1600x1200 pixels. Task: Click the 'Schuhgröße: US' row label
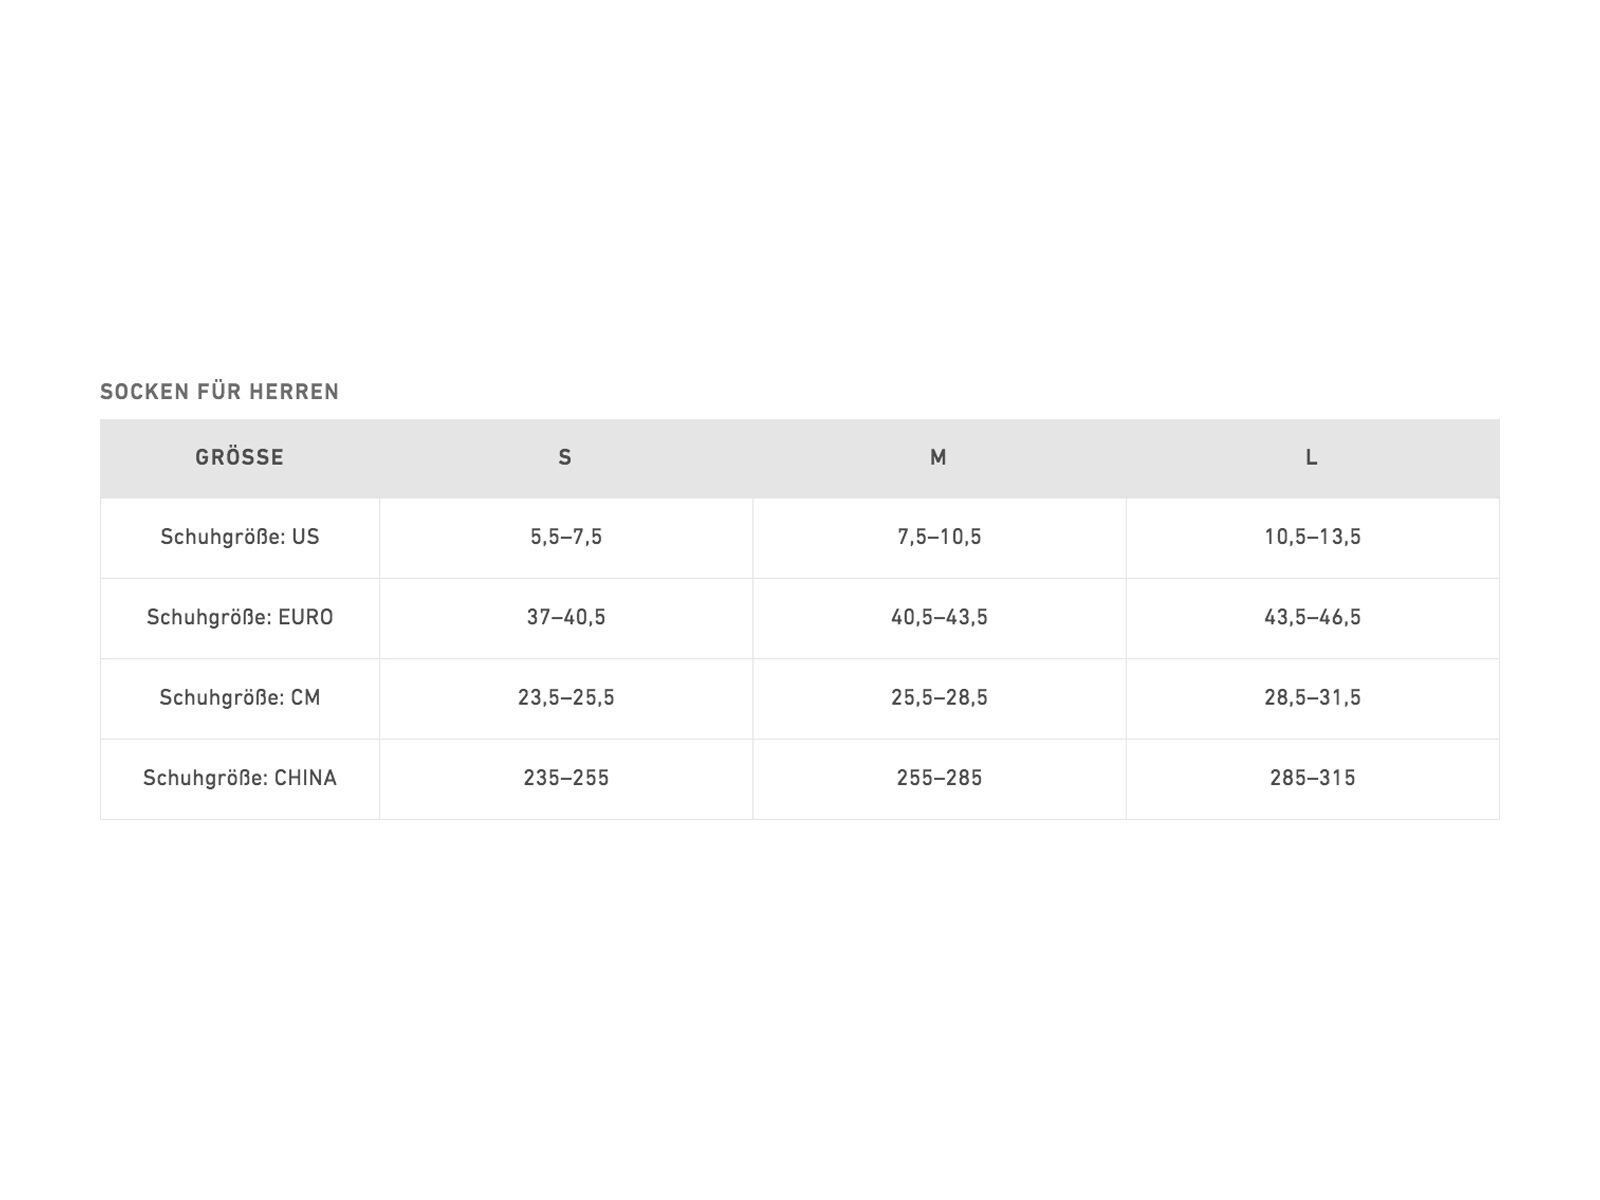240,537
